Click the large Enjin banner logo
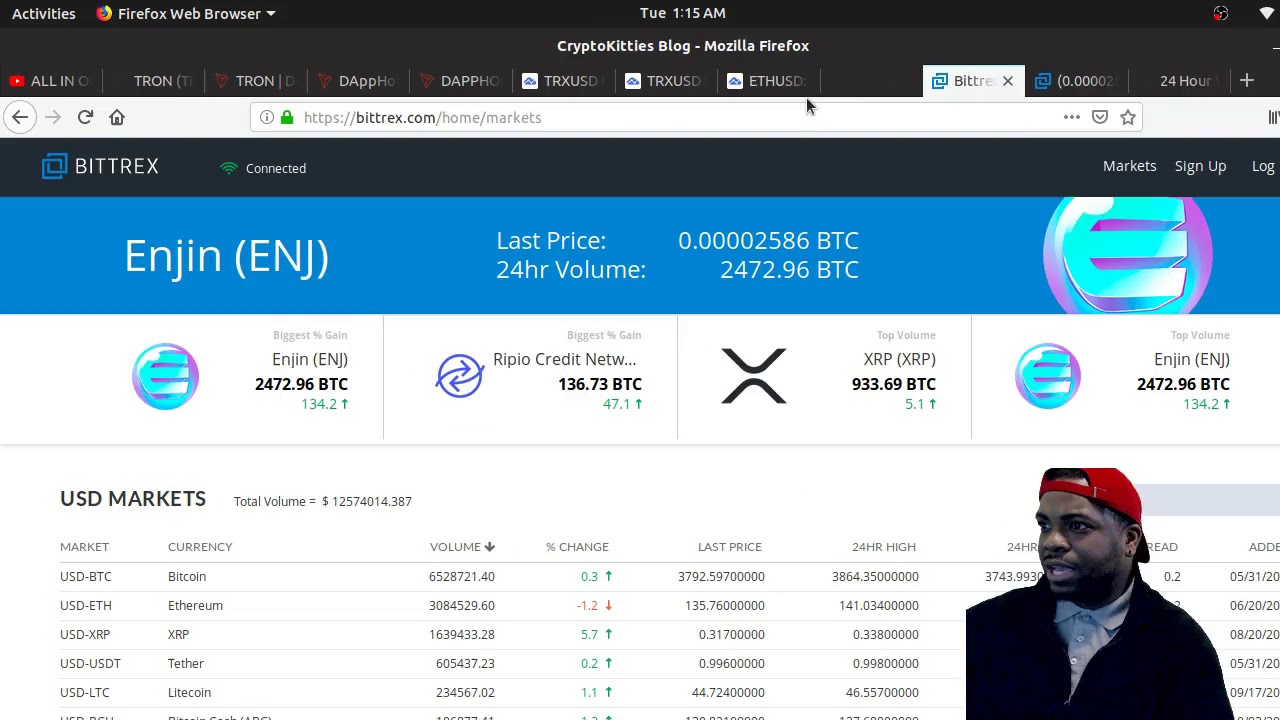The image size is (1280, 720). (1128, 256)
